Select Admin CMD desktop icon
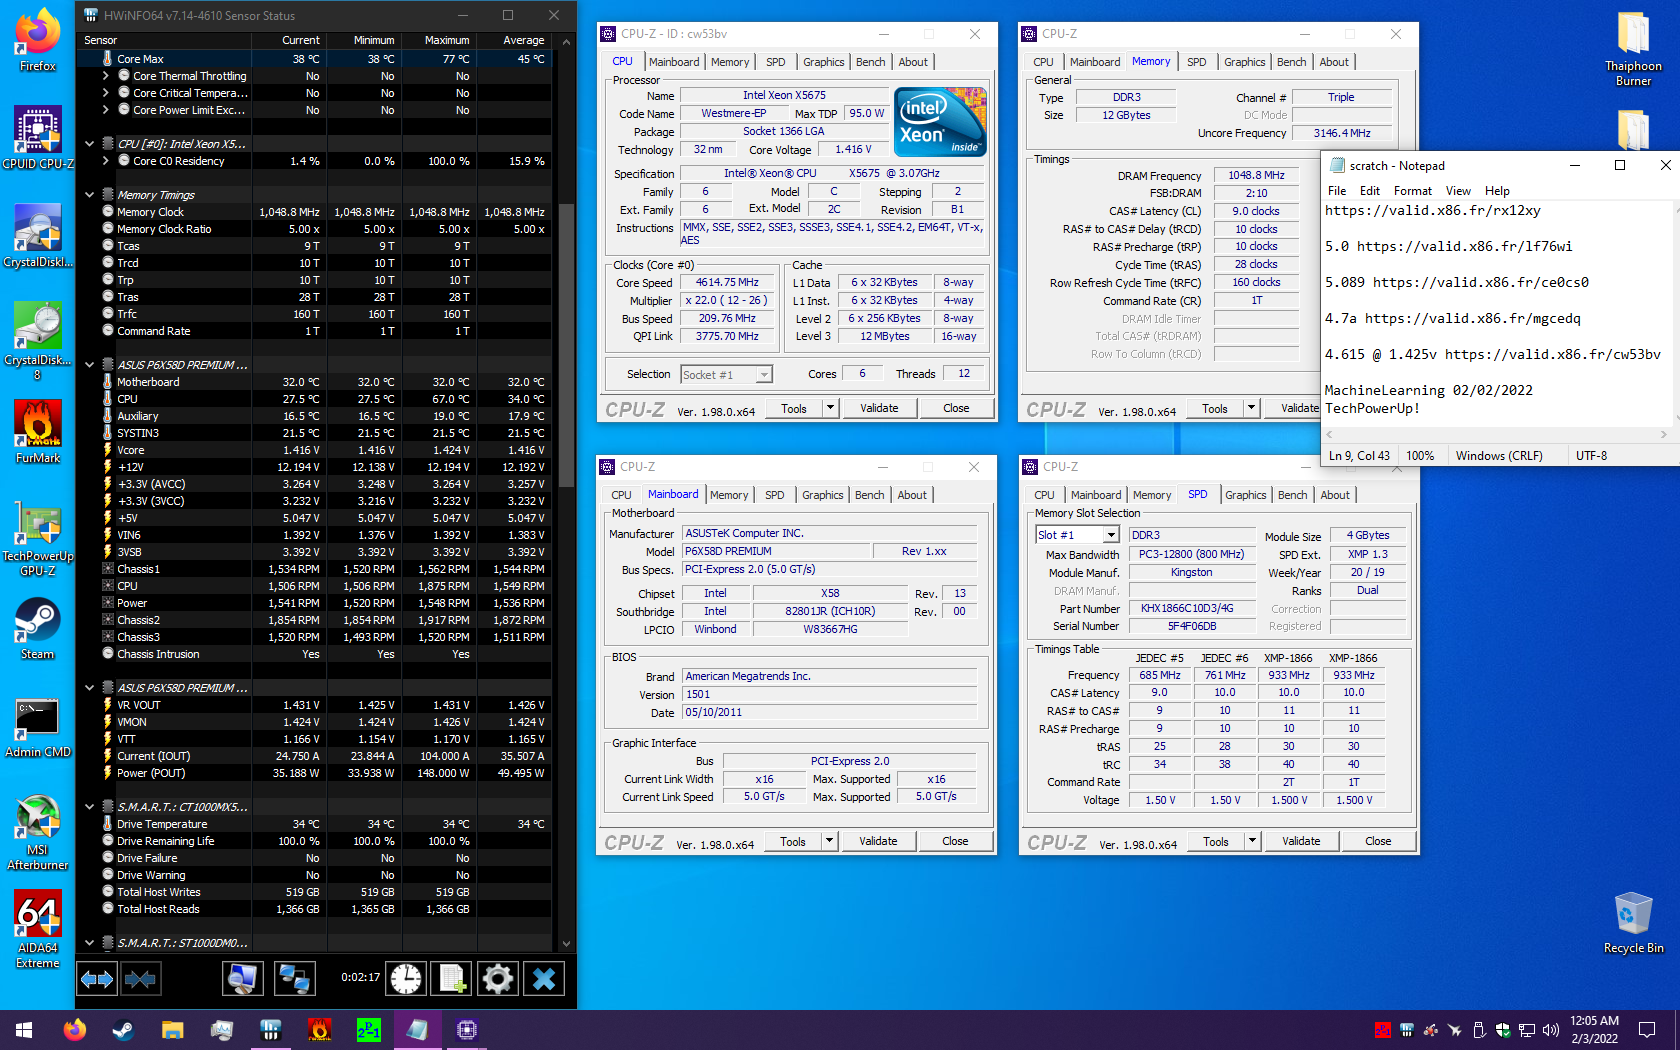Image resolution: width=1680 pixels, height=1050 pixels. pos(38,726)
